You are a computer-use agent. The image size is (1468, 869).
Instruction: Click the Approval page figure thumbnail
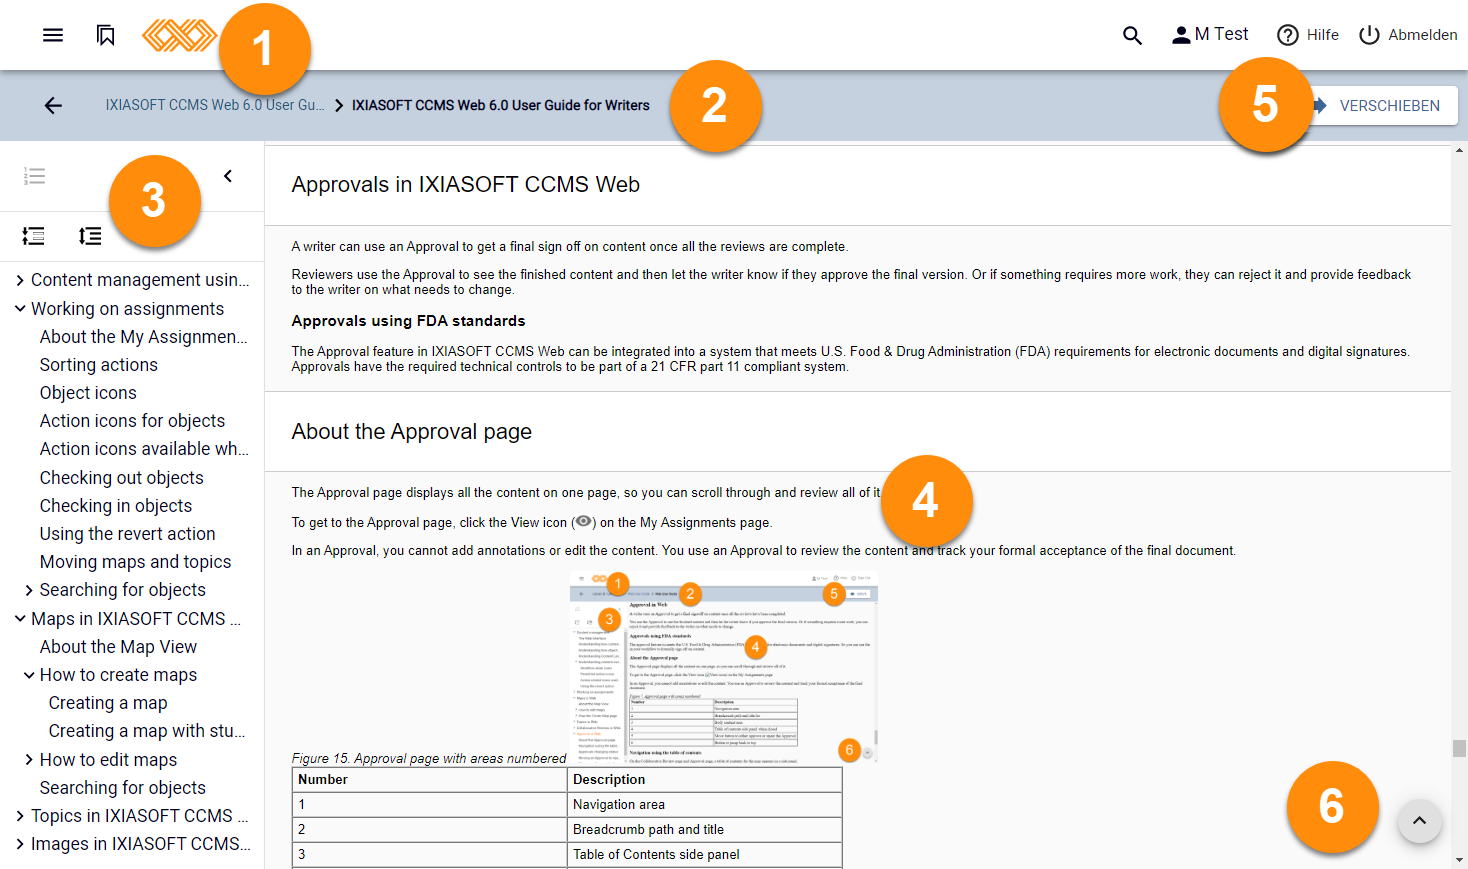[x=723, y=667]
